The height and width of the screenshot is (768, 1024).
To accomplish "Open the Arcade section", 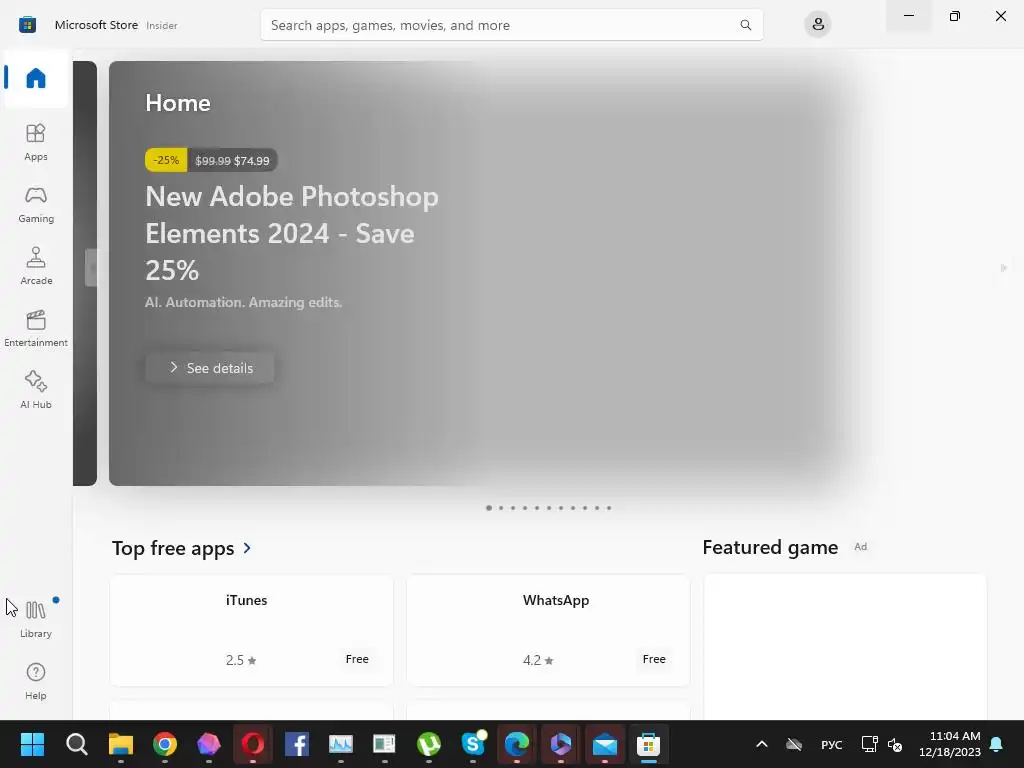I will click(36, 266).
